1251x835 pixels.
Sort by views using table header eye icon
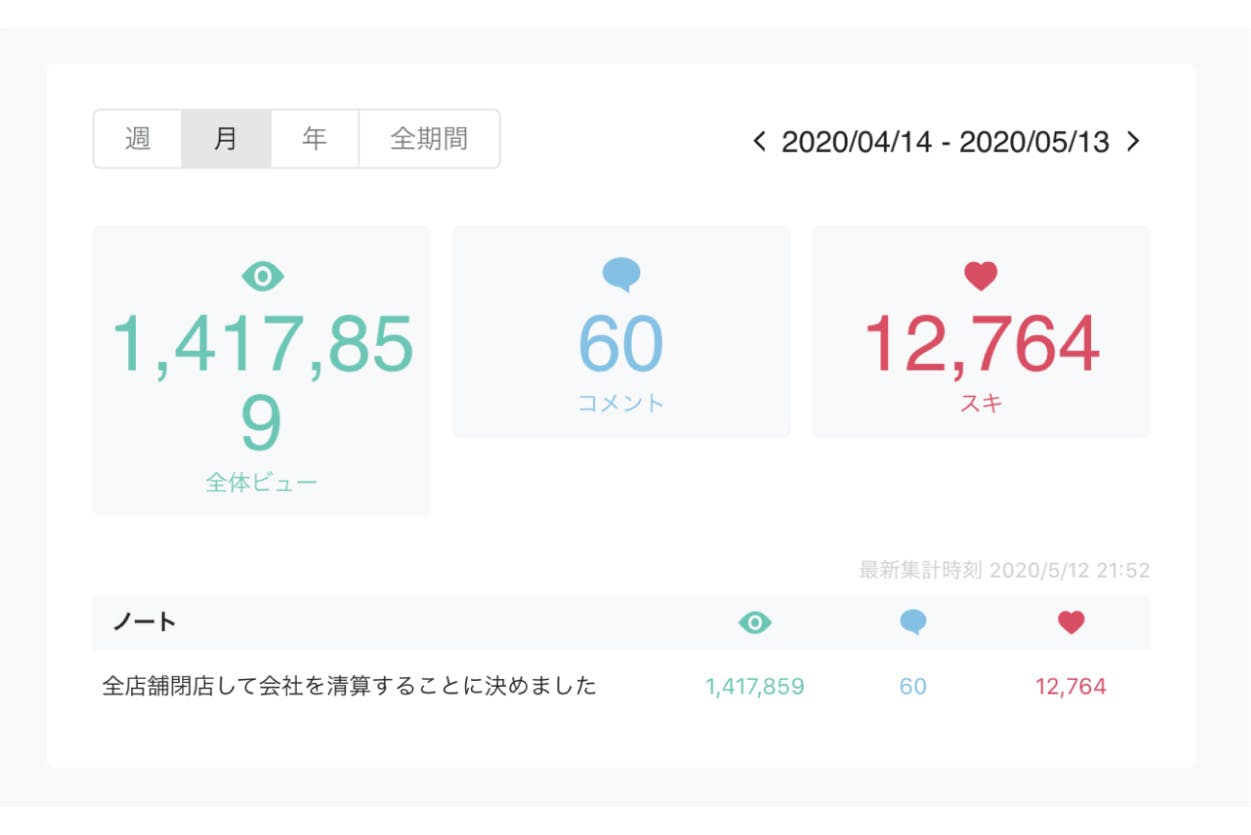click(x=754, y=623)
